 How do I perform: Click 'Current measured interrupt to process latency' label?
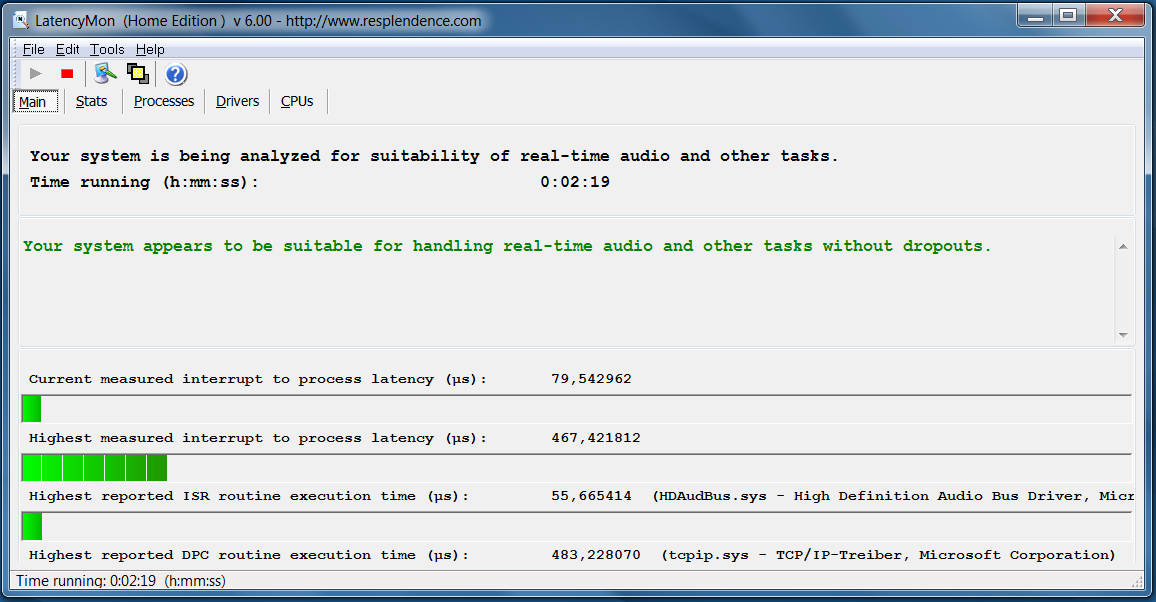[x=258, y=379]
